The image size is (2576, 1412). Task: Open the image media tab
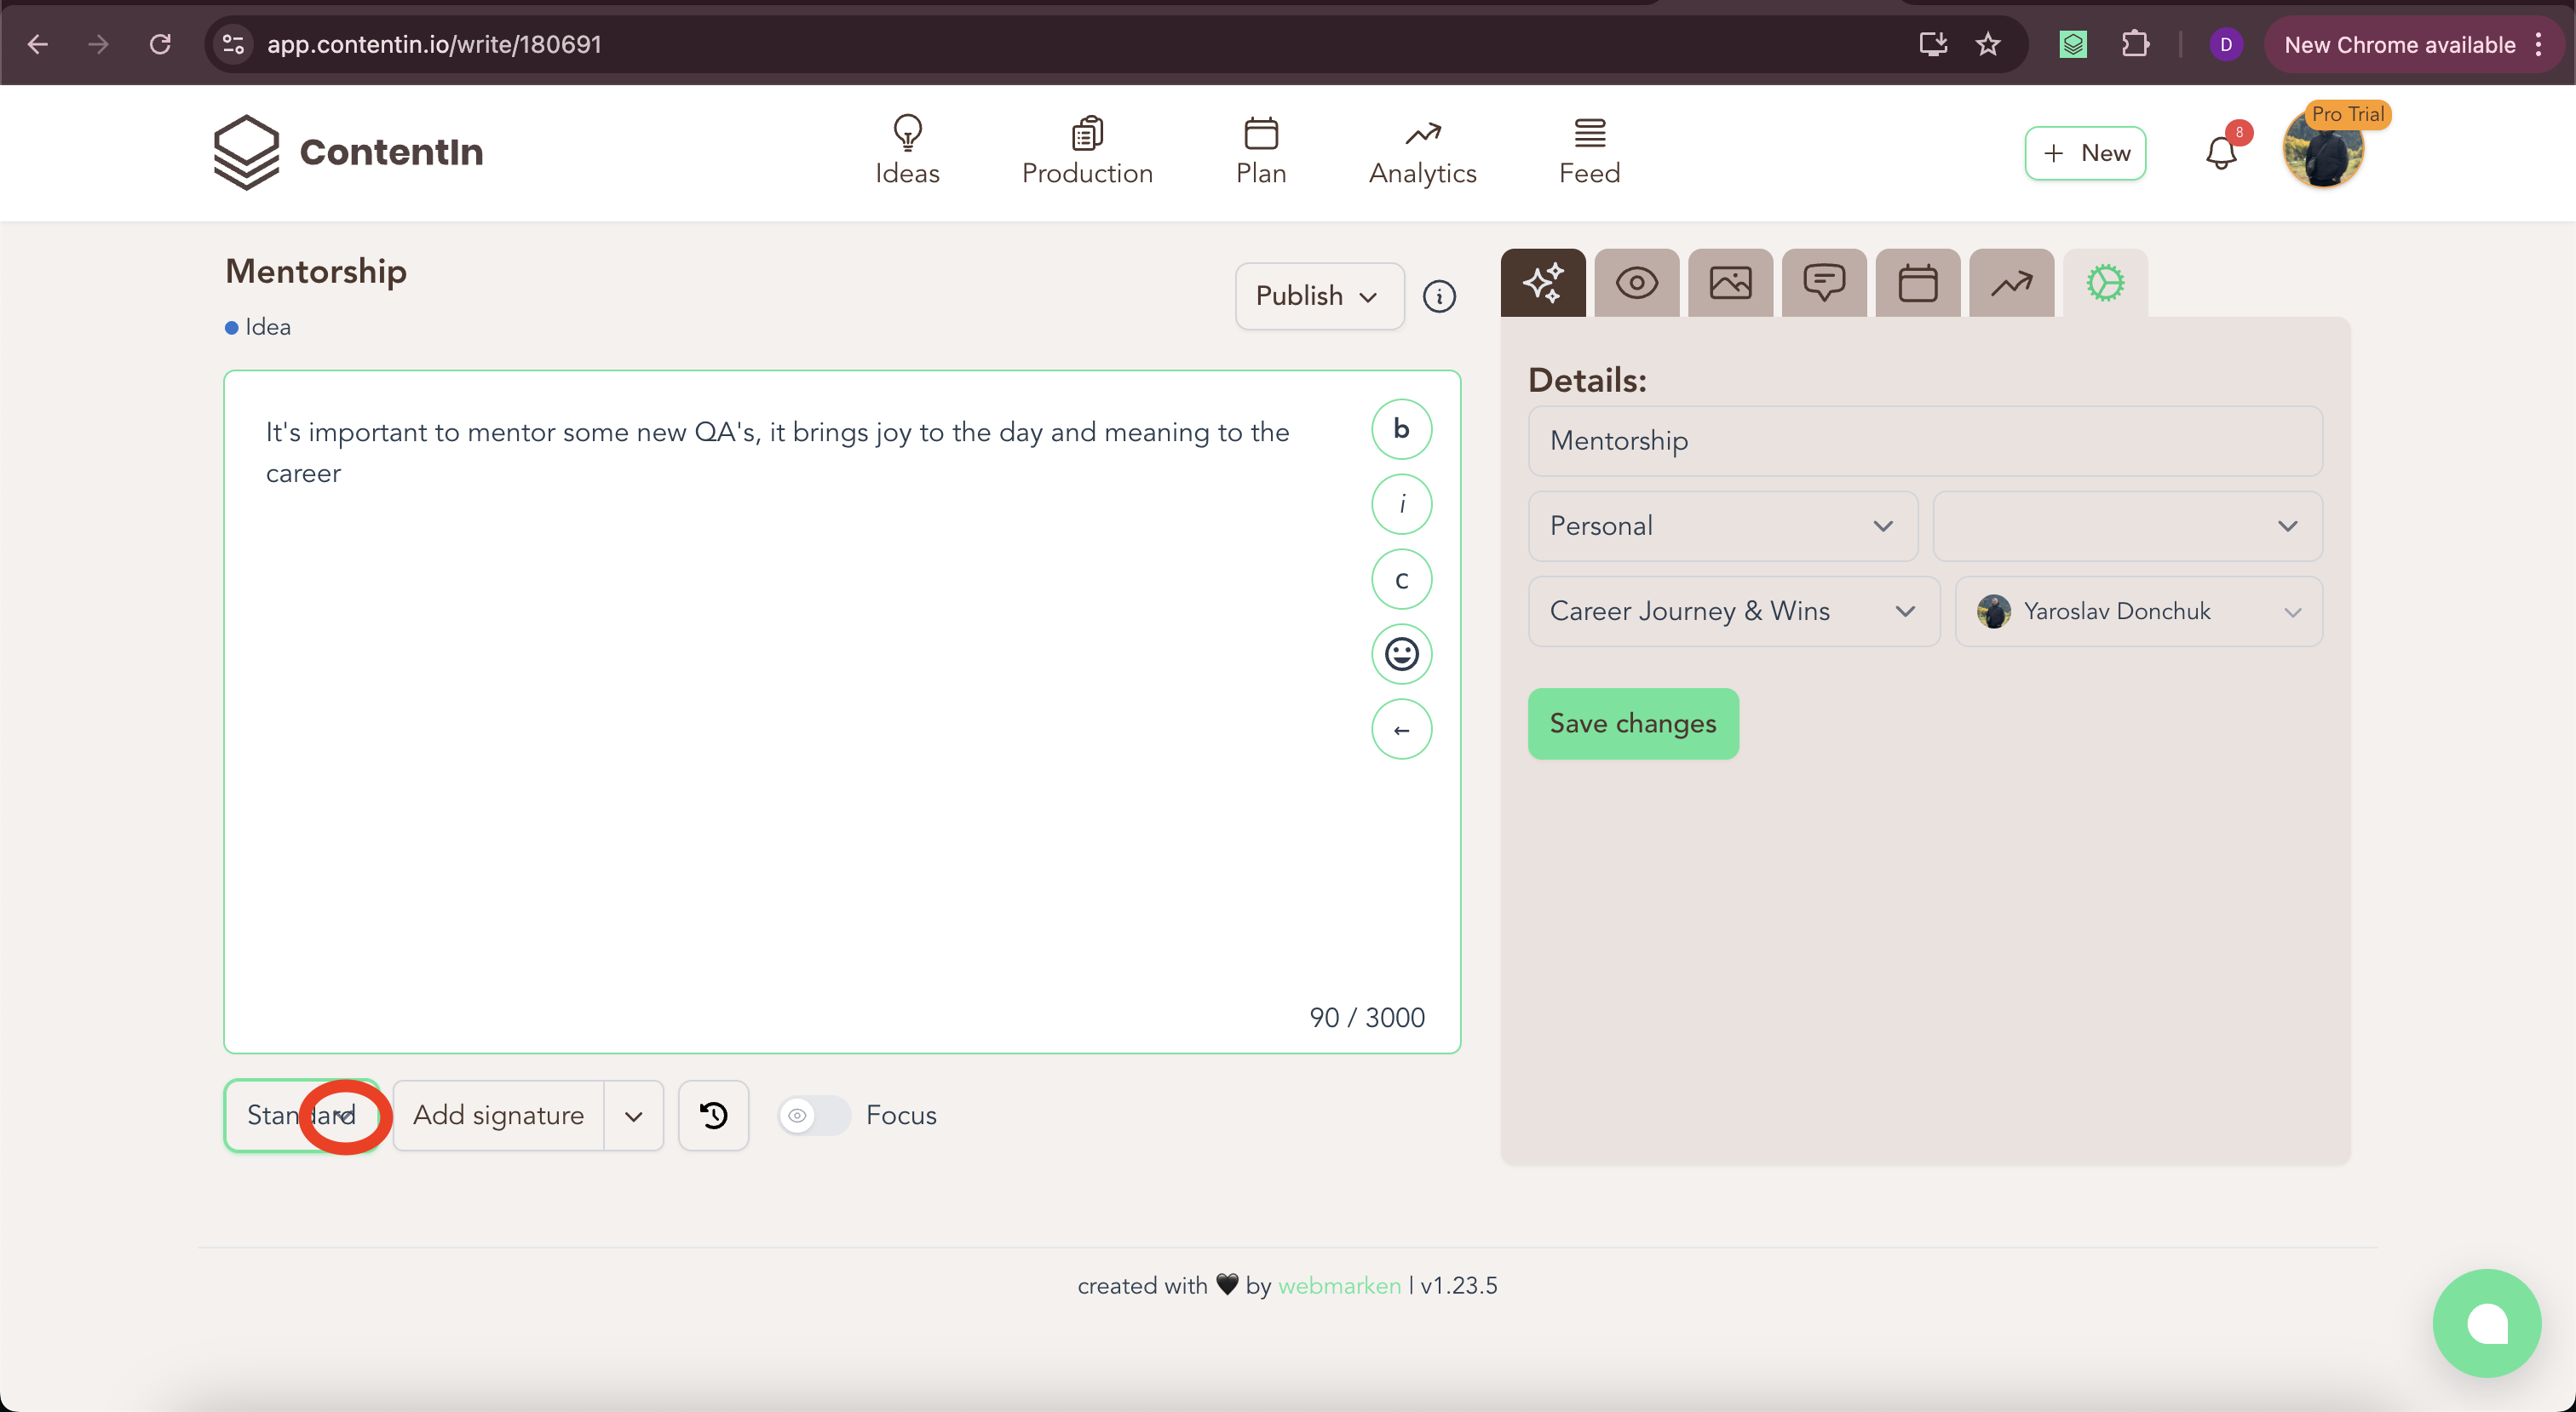1730,283
